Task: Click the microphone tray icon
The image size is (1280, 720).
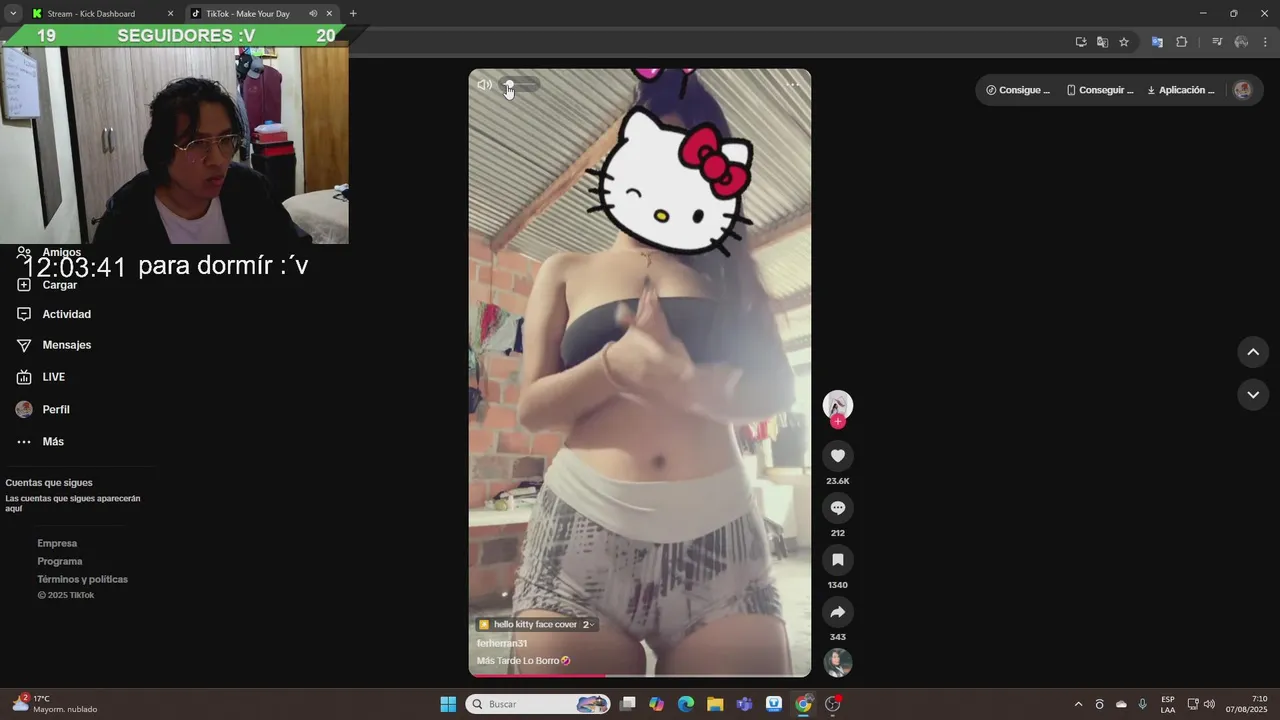Action: pyautogui.click(x=1142, y=704)
